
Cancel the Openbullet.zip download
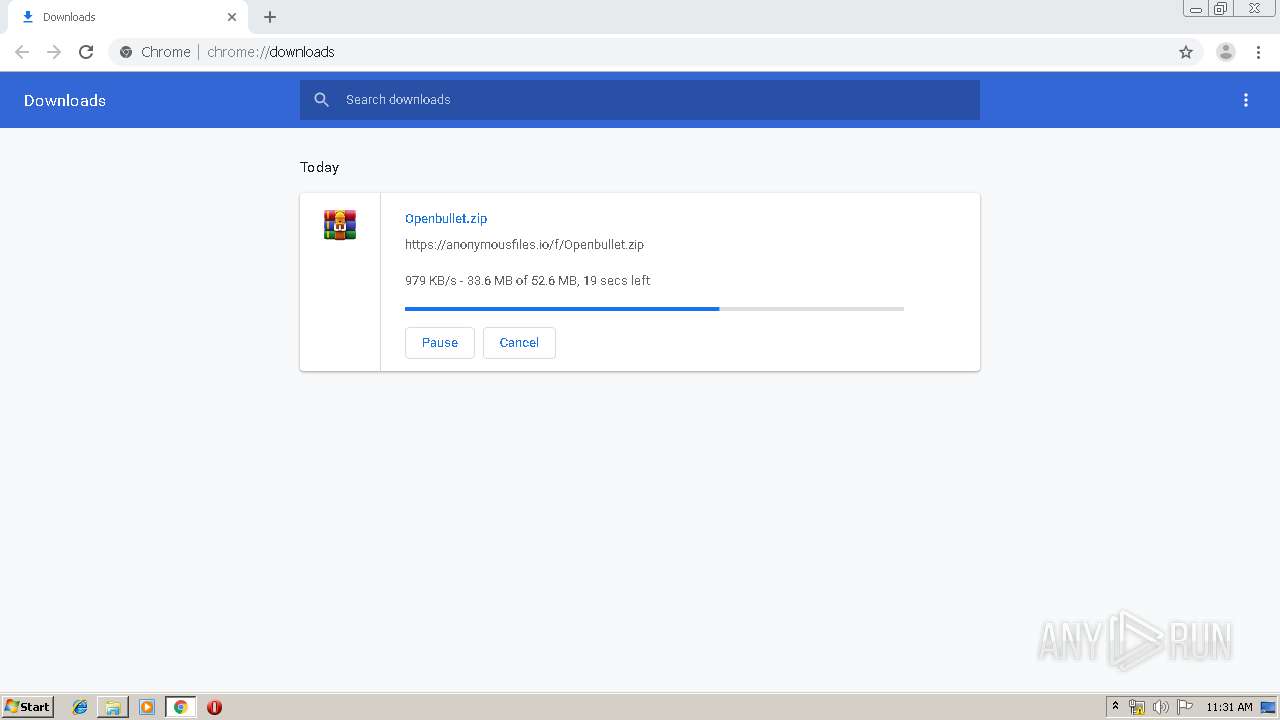click(x=519, y=343)
